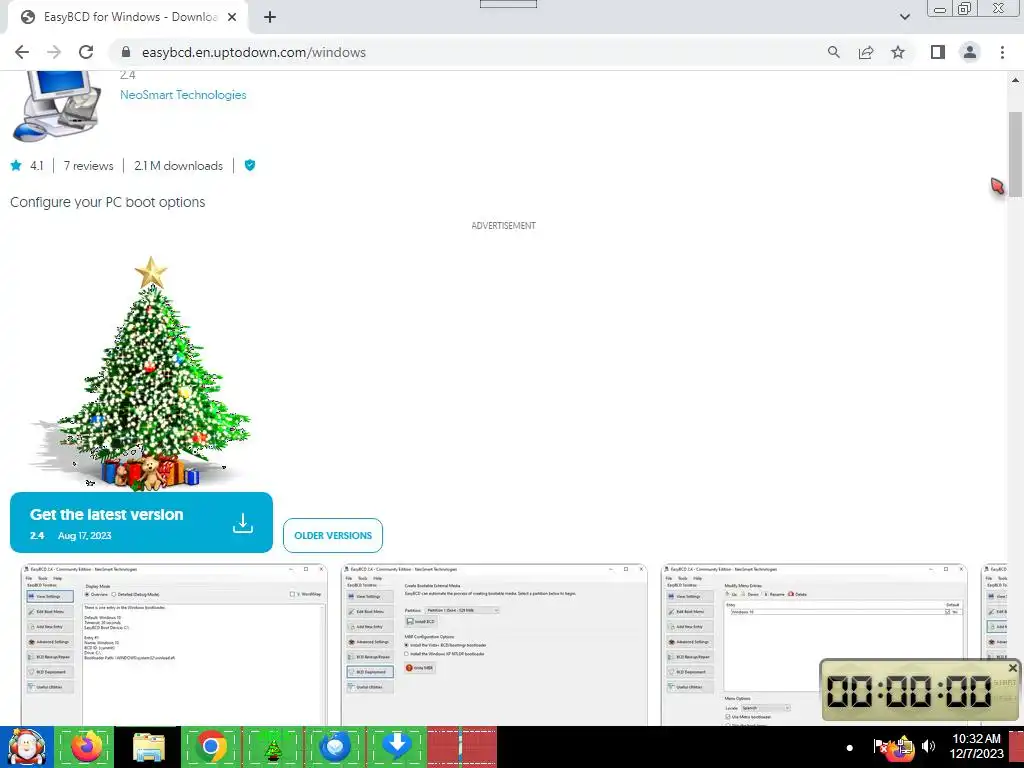Reload the current page
The height and width of the screenshot is (768, 1024).
point(86,52)
